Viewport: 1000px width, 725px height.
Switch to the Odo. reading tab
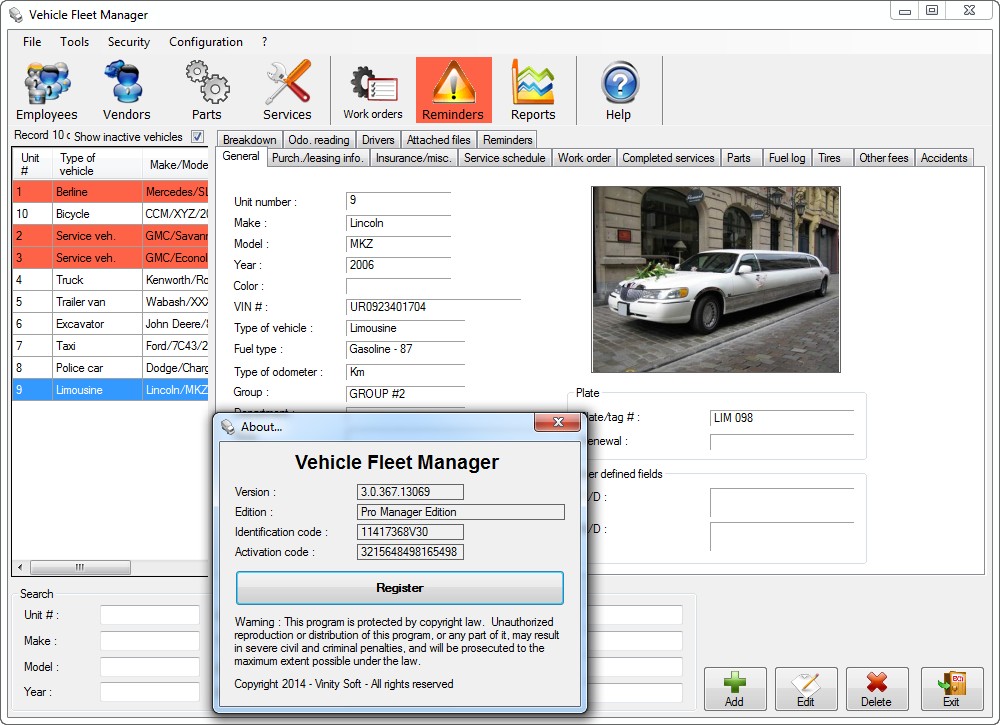(319, 140)
